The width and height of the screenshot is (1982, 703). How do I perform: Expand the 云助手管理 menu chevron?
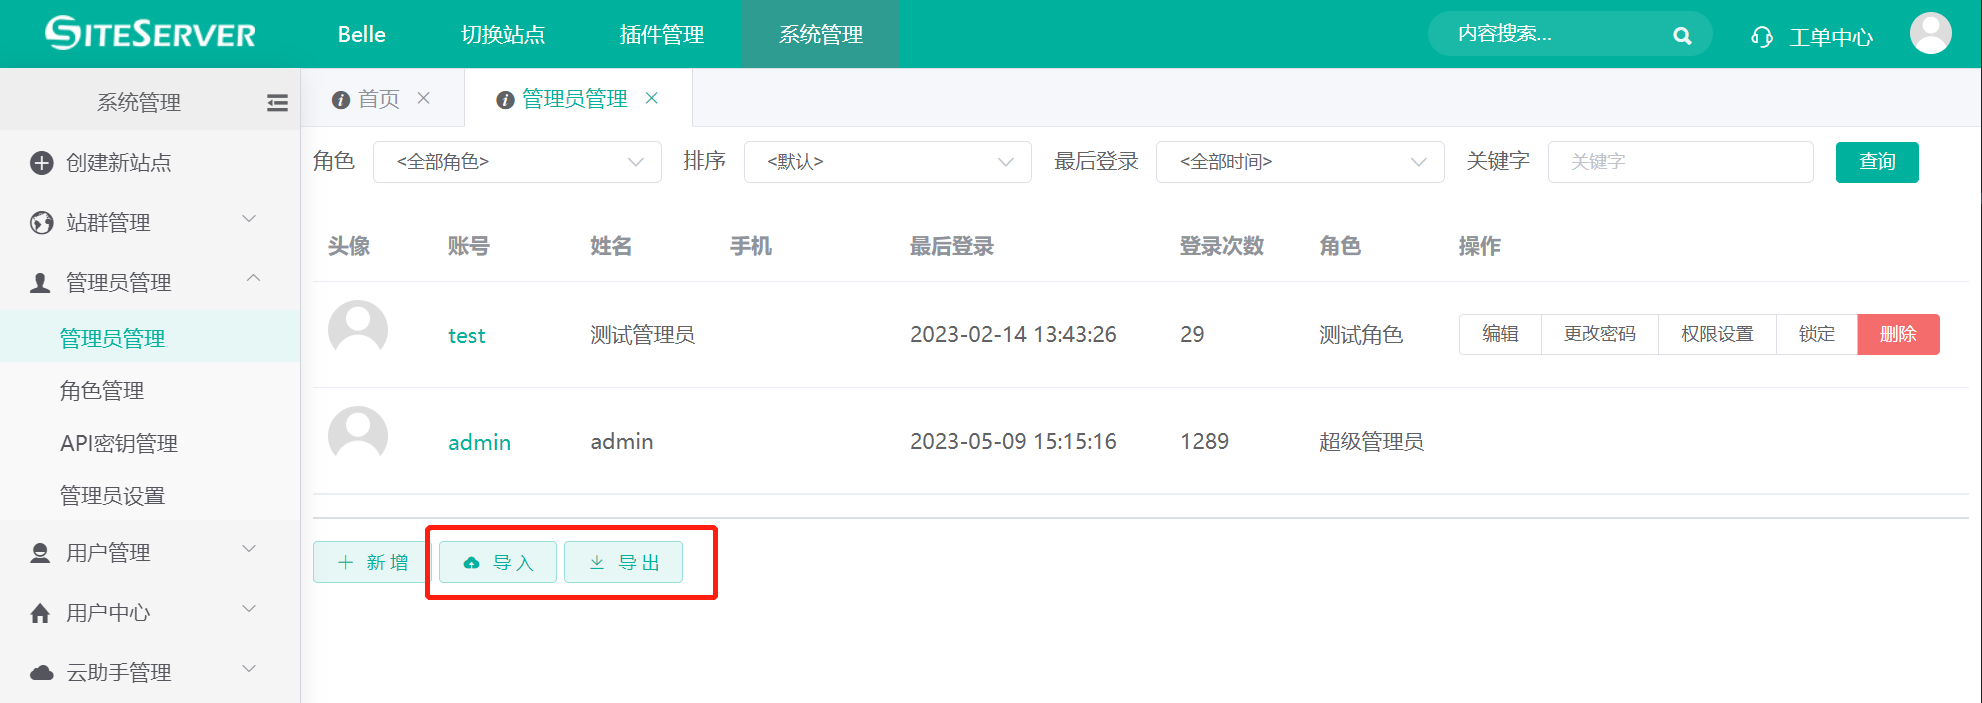pos(250,669)
